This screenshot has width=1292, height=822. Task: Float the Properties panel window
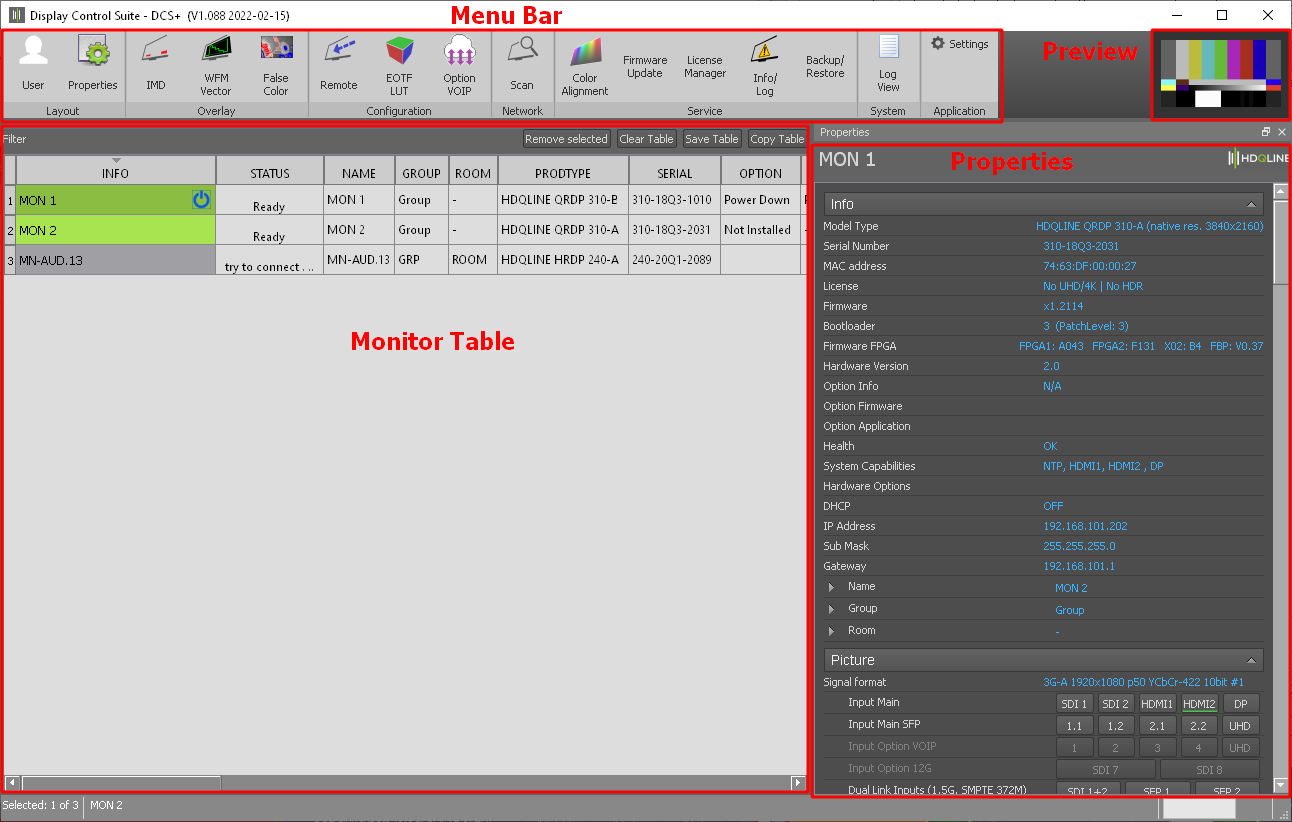click(x=1266, y=132)
